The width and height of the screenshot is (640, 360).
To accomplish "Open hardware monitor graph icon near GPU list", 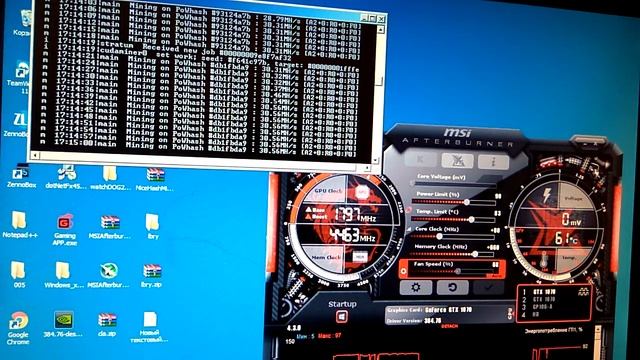I will click(583, 291).
